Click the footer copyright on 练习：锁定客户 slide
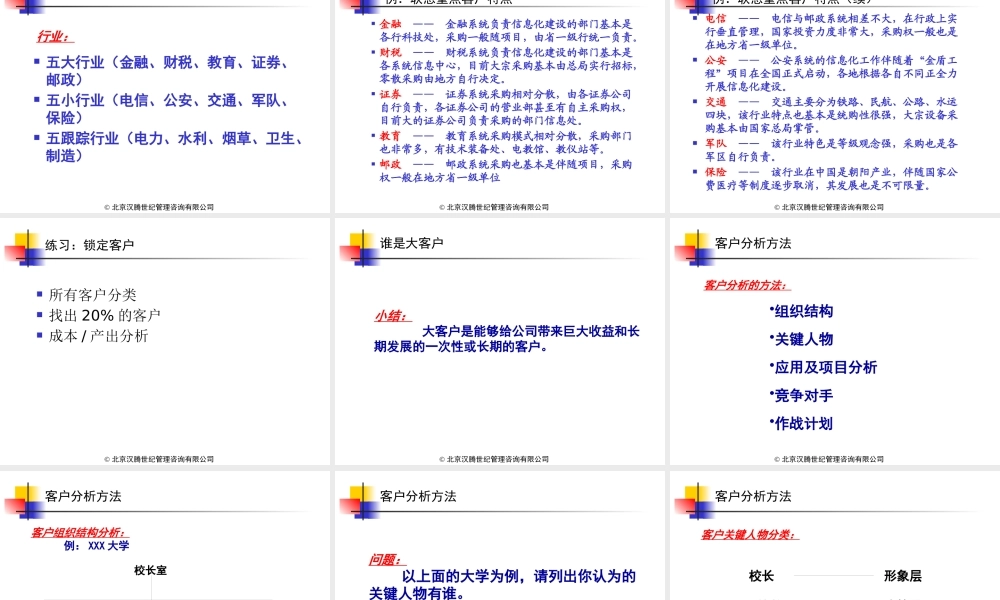This screenshot has height=600, width=1000. [x=159, y=459]
